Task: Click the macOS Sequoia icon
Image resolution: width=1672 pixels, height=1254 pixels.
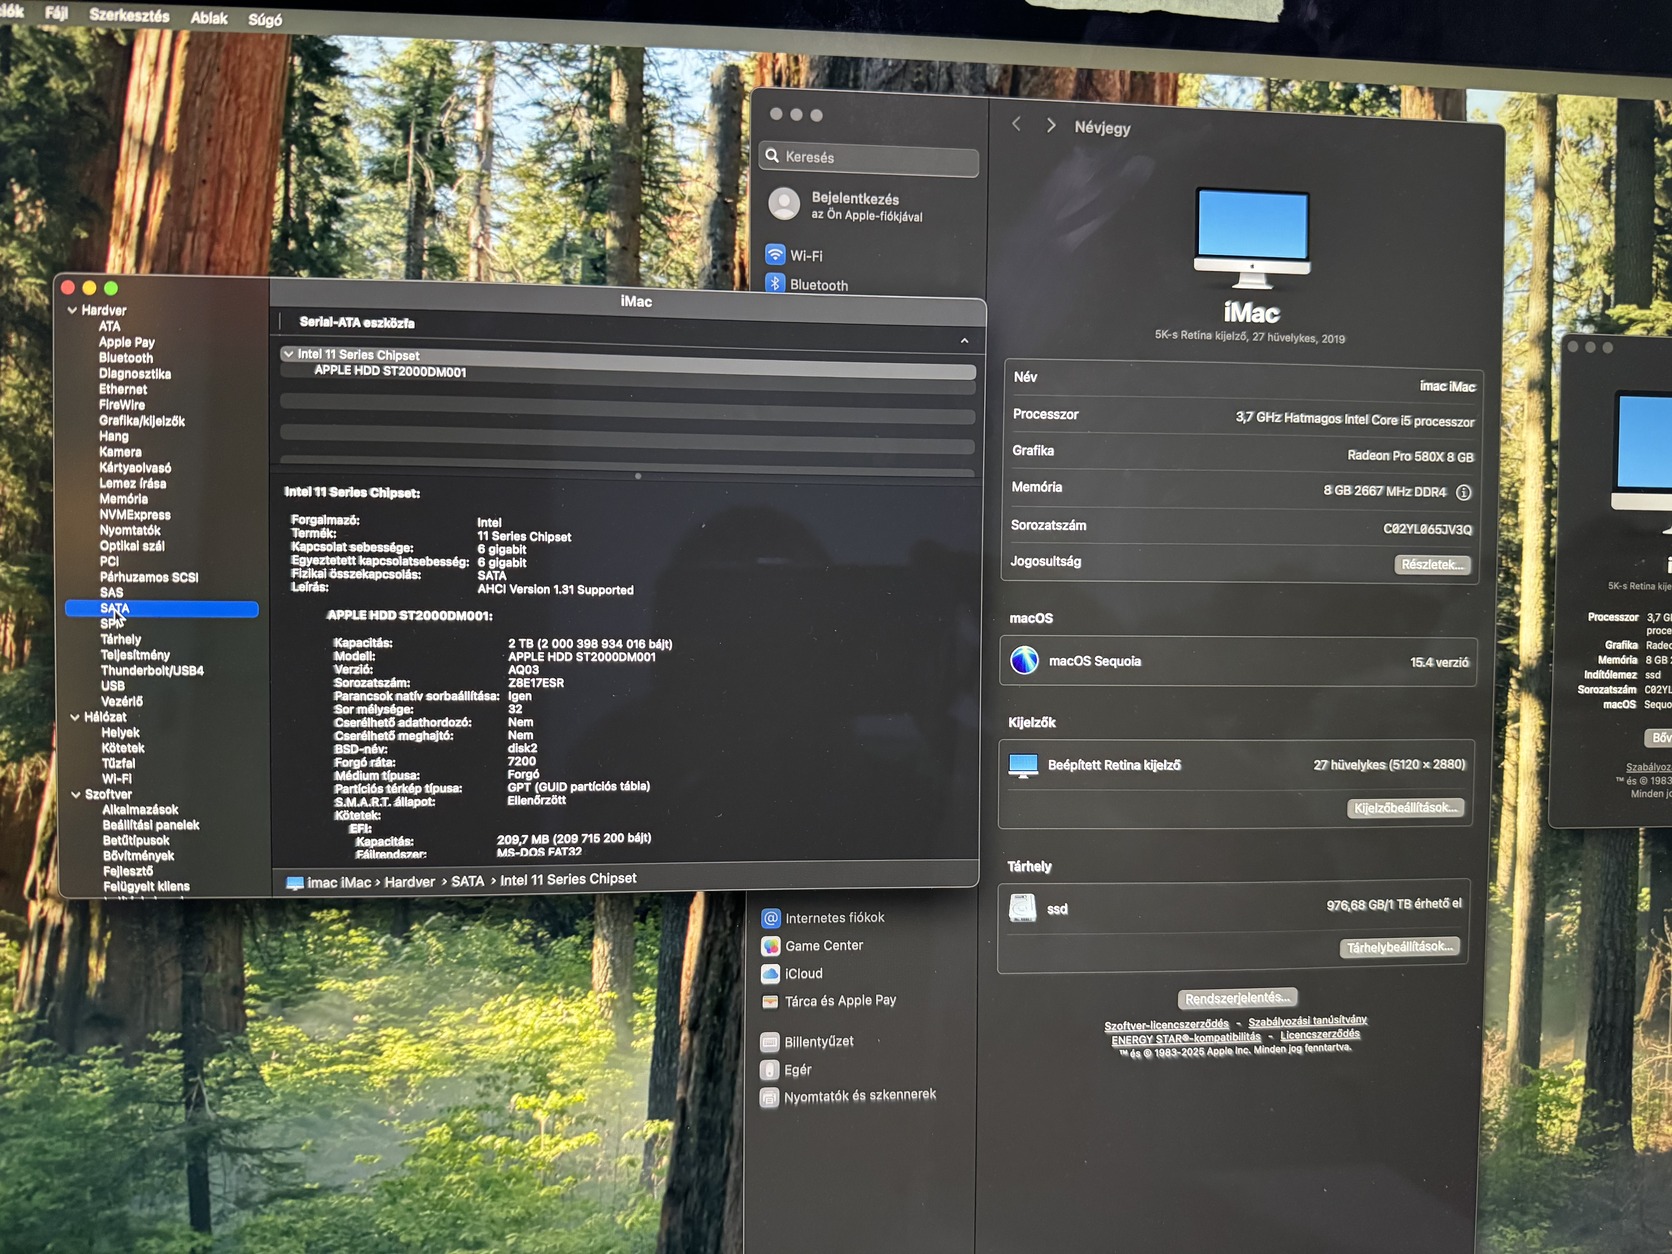Action: (x=1024, y=660)
